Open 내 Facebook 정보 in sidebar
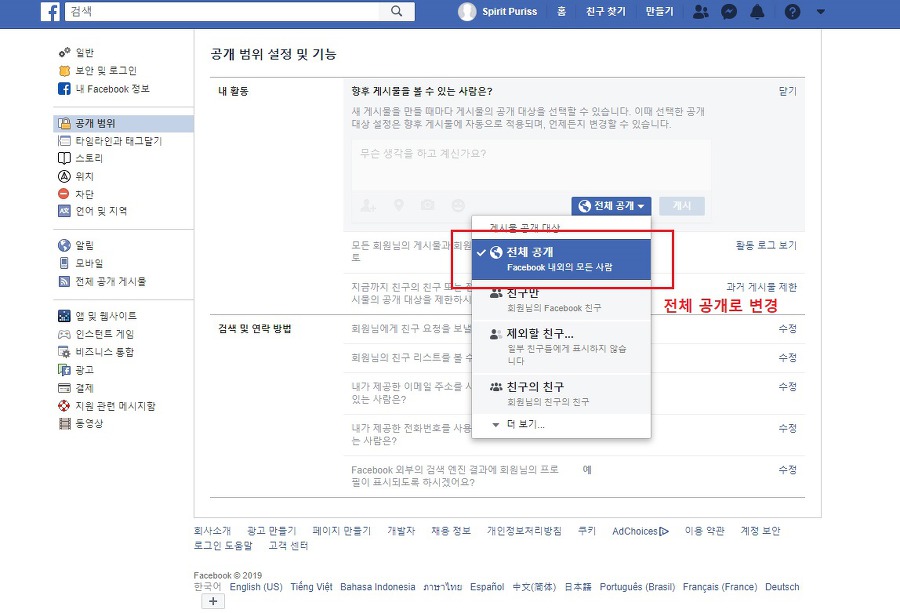 [x=112, y=89]
